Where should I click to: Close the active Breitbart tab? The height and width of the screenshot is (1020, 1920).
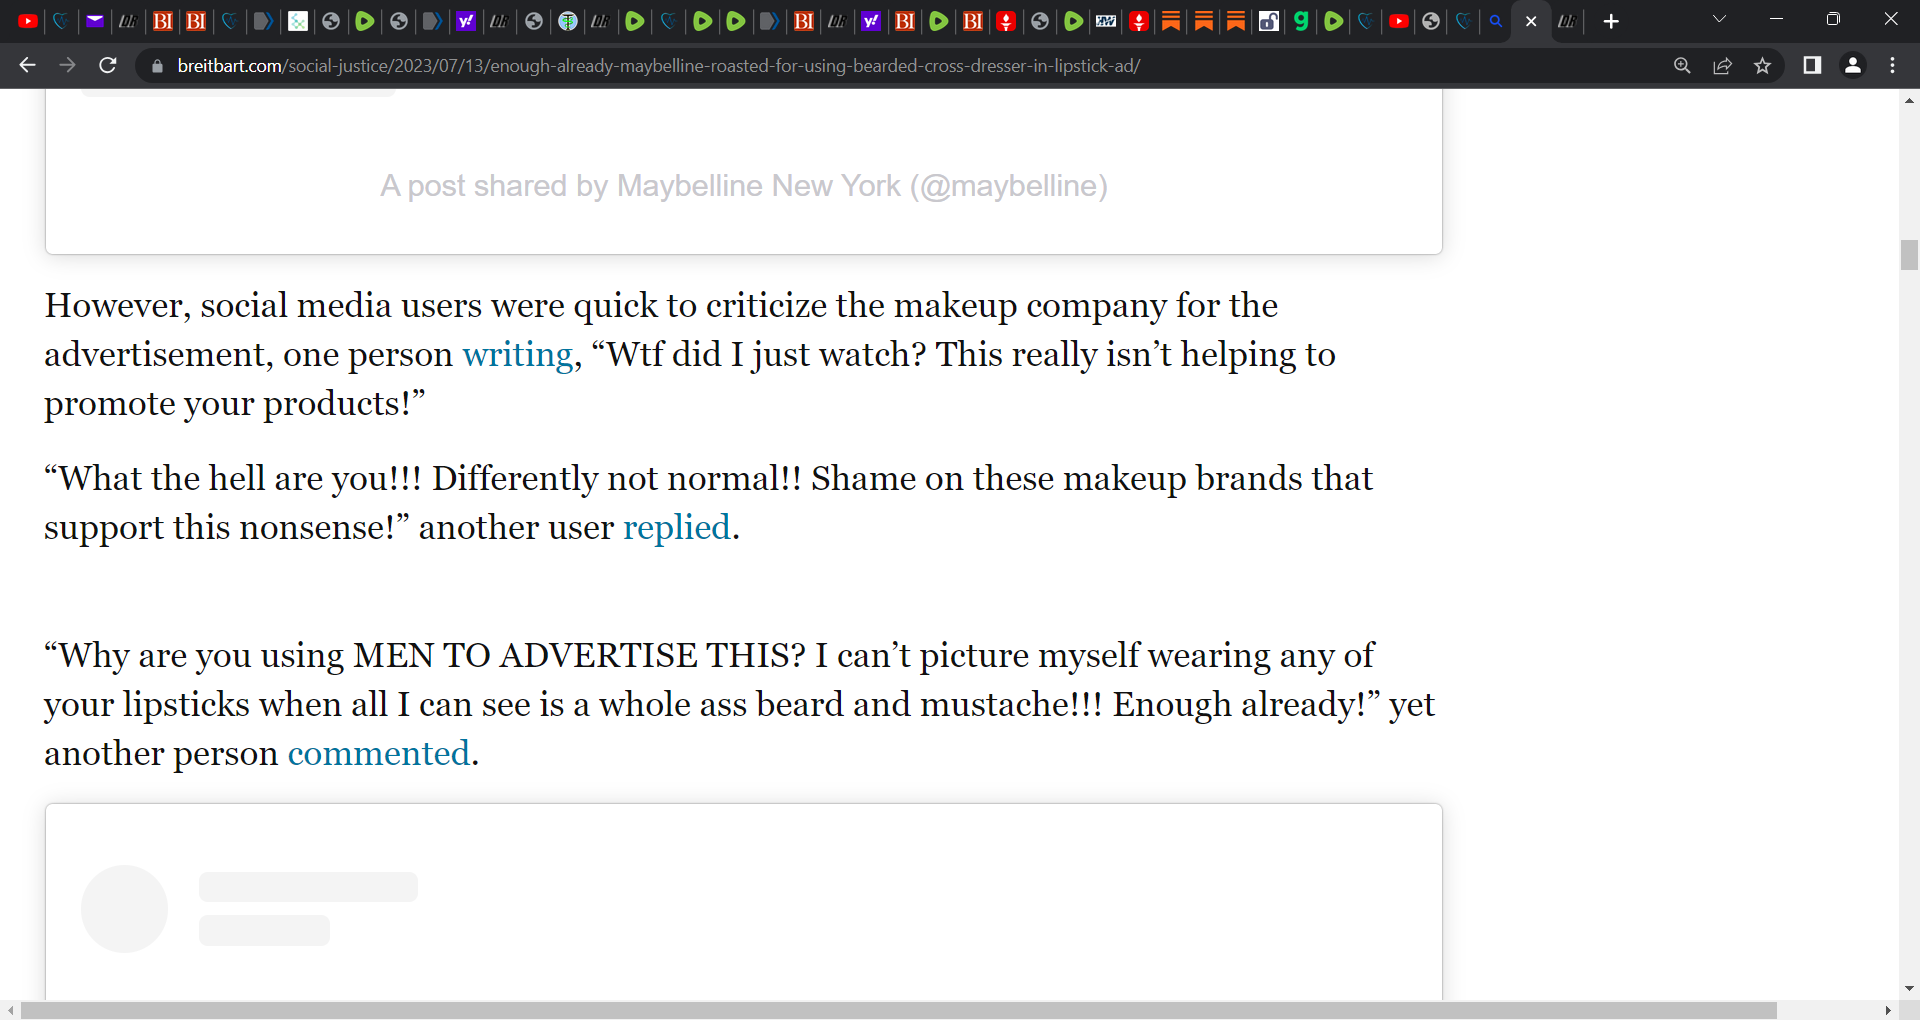(x=1530, y=21)
